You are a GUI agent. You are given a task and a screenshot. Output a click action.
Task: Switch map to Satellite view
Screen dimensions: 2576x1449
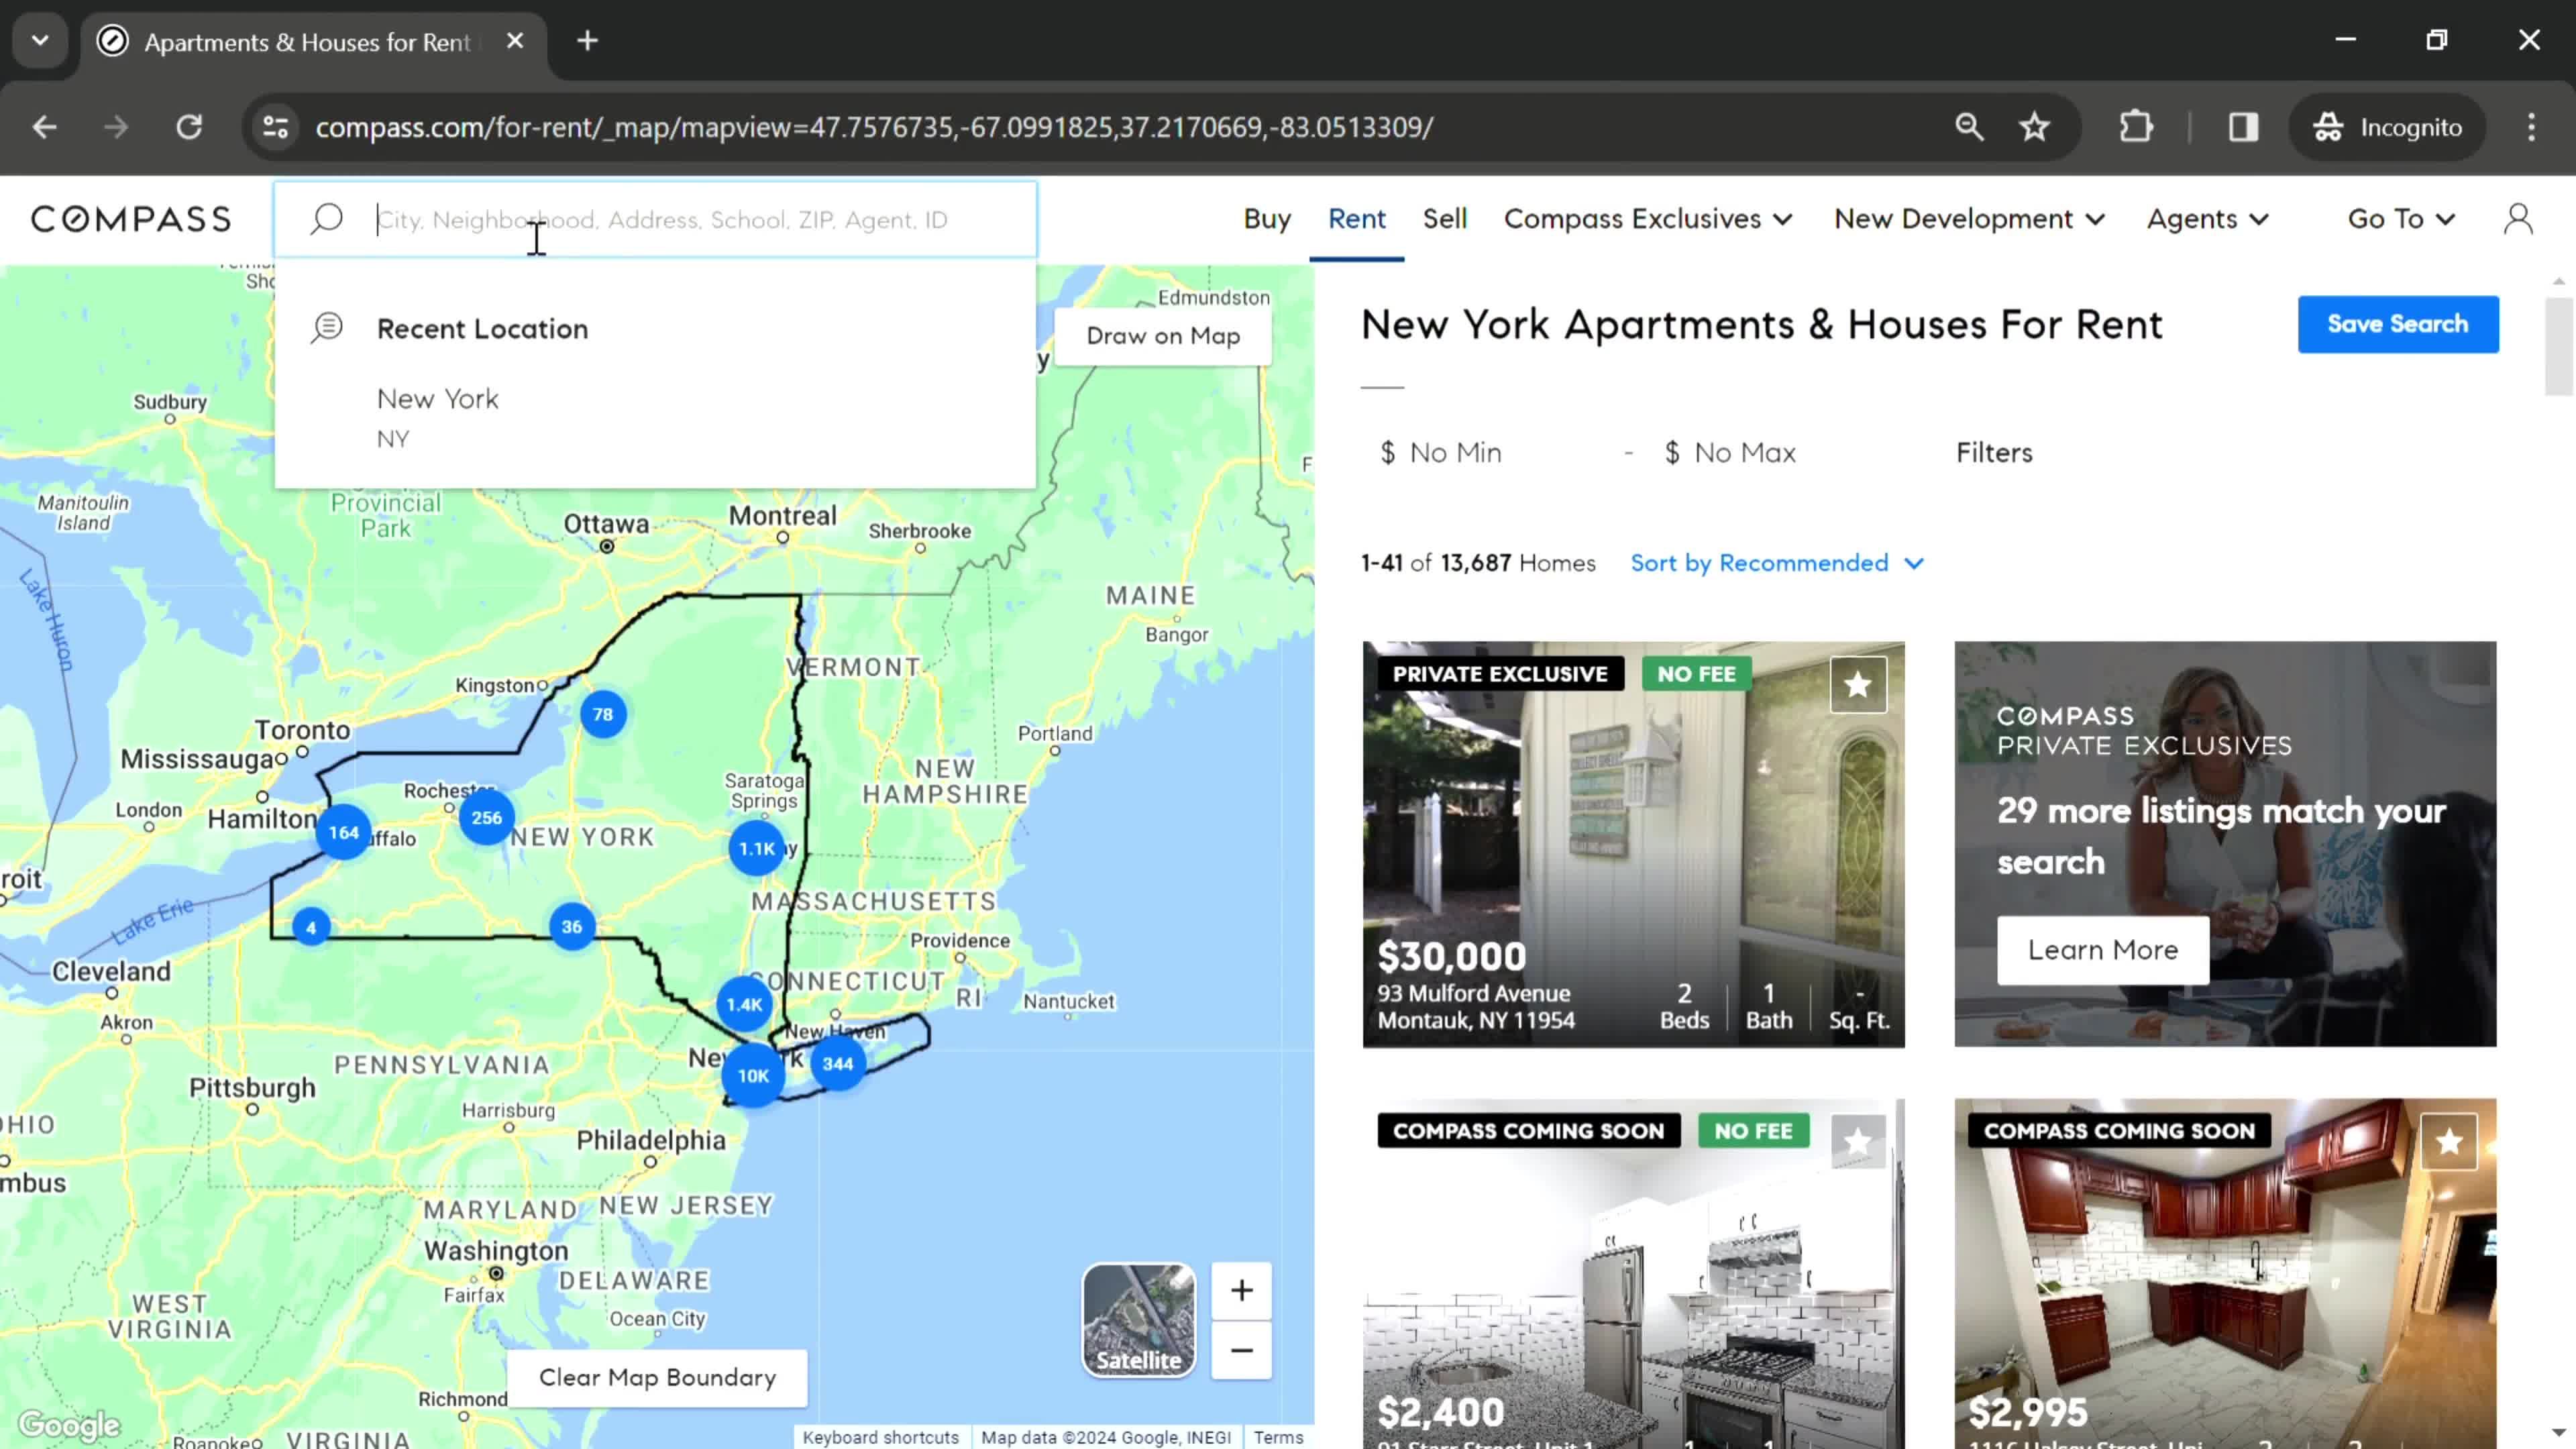coord(1138,1320)
